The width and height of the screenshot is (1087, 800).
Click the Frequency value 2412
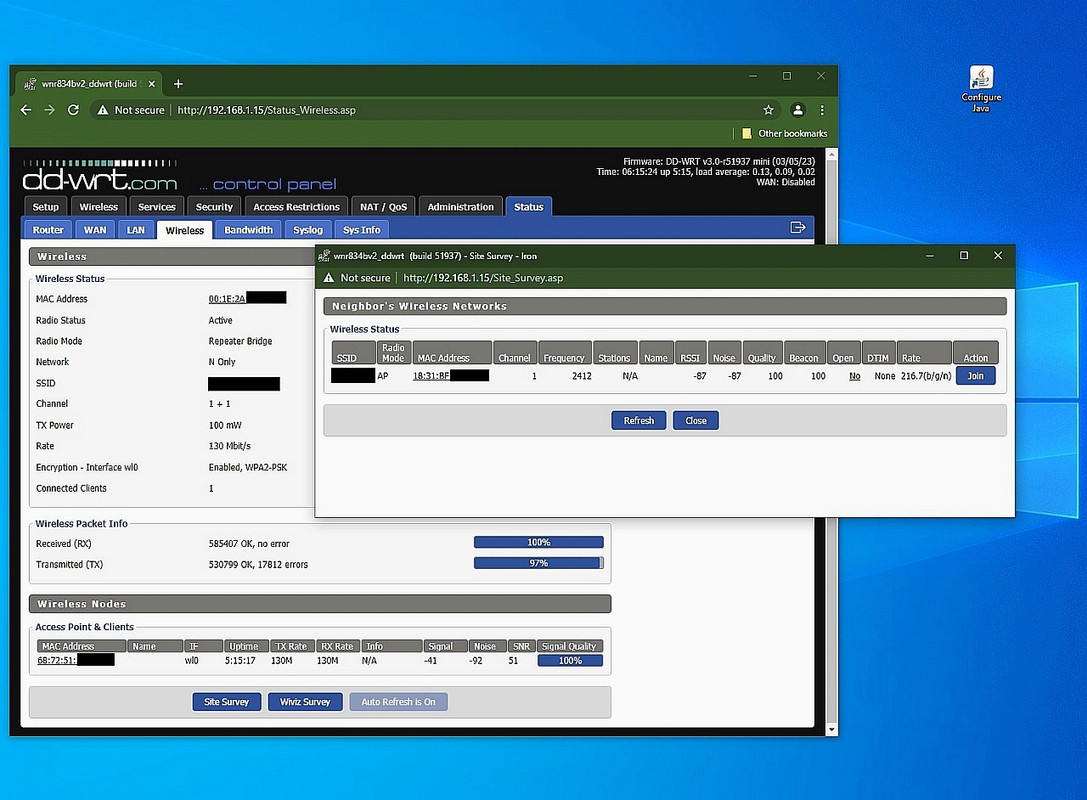582,376
